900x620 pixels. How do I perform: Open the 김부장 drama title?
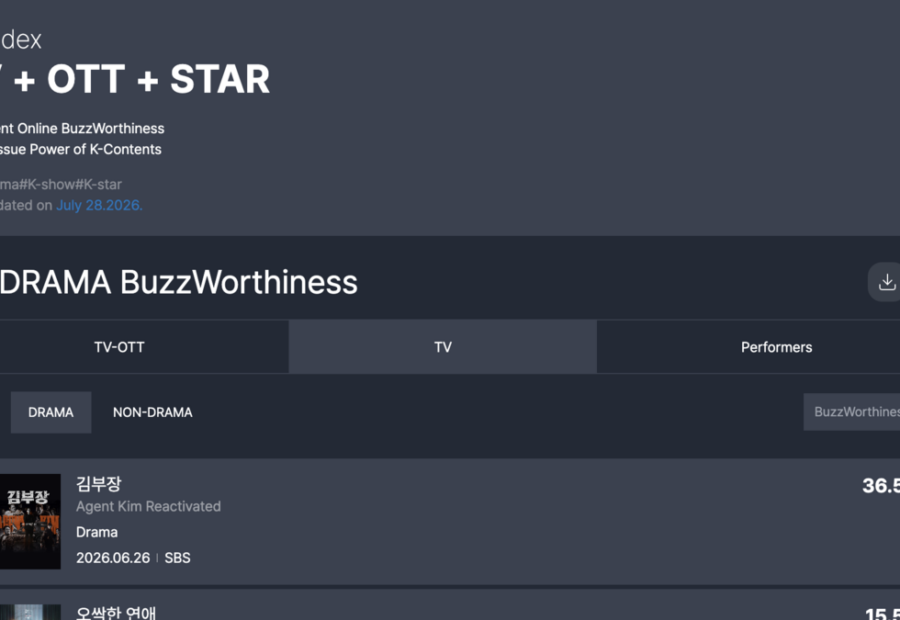tap(99, 484)
